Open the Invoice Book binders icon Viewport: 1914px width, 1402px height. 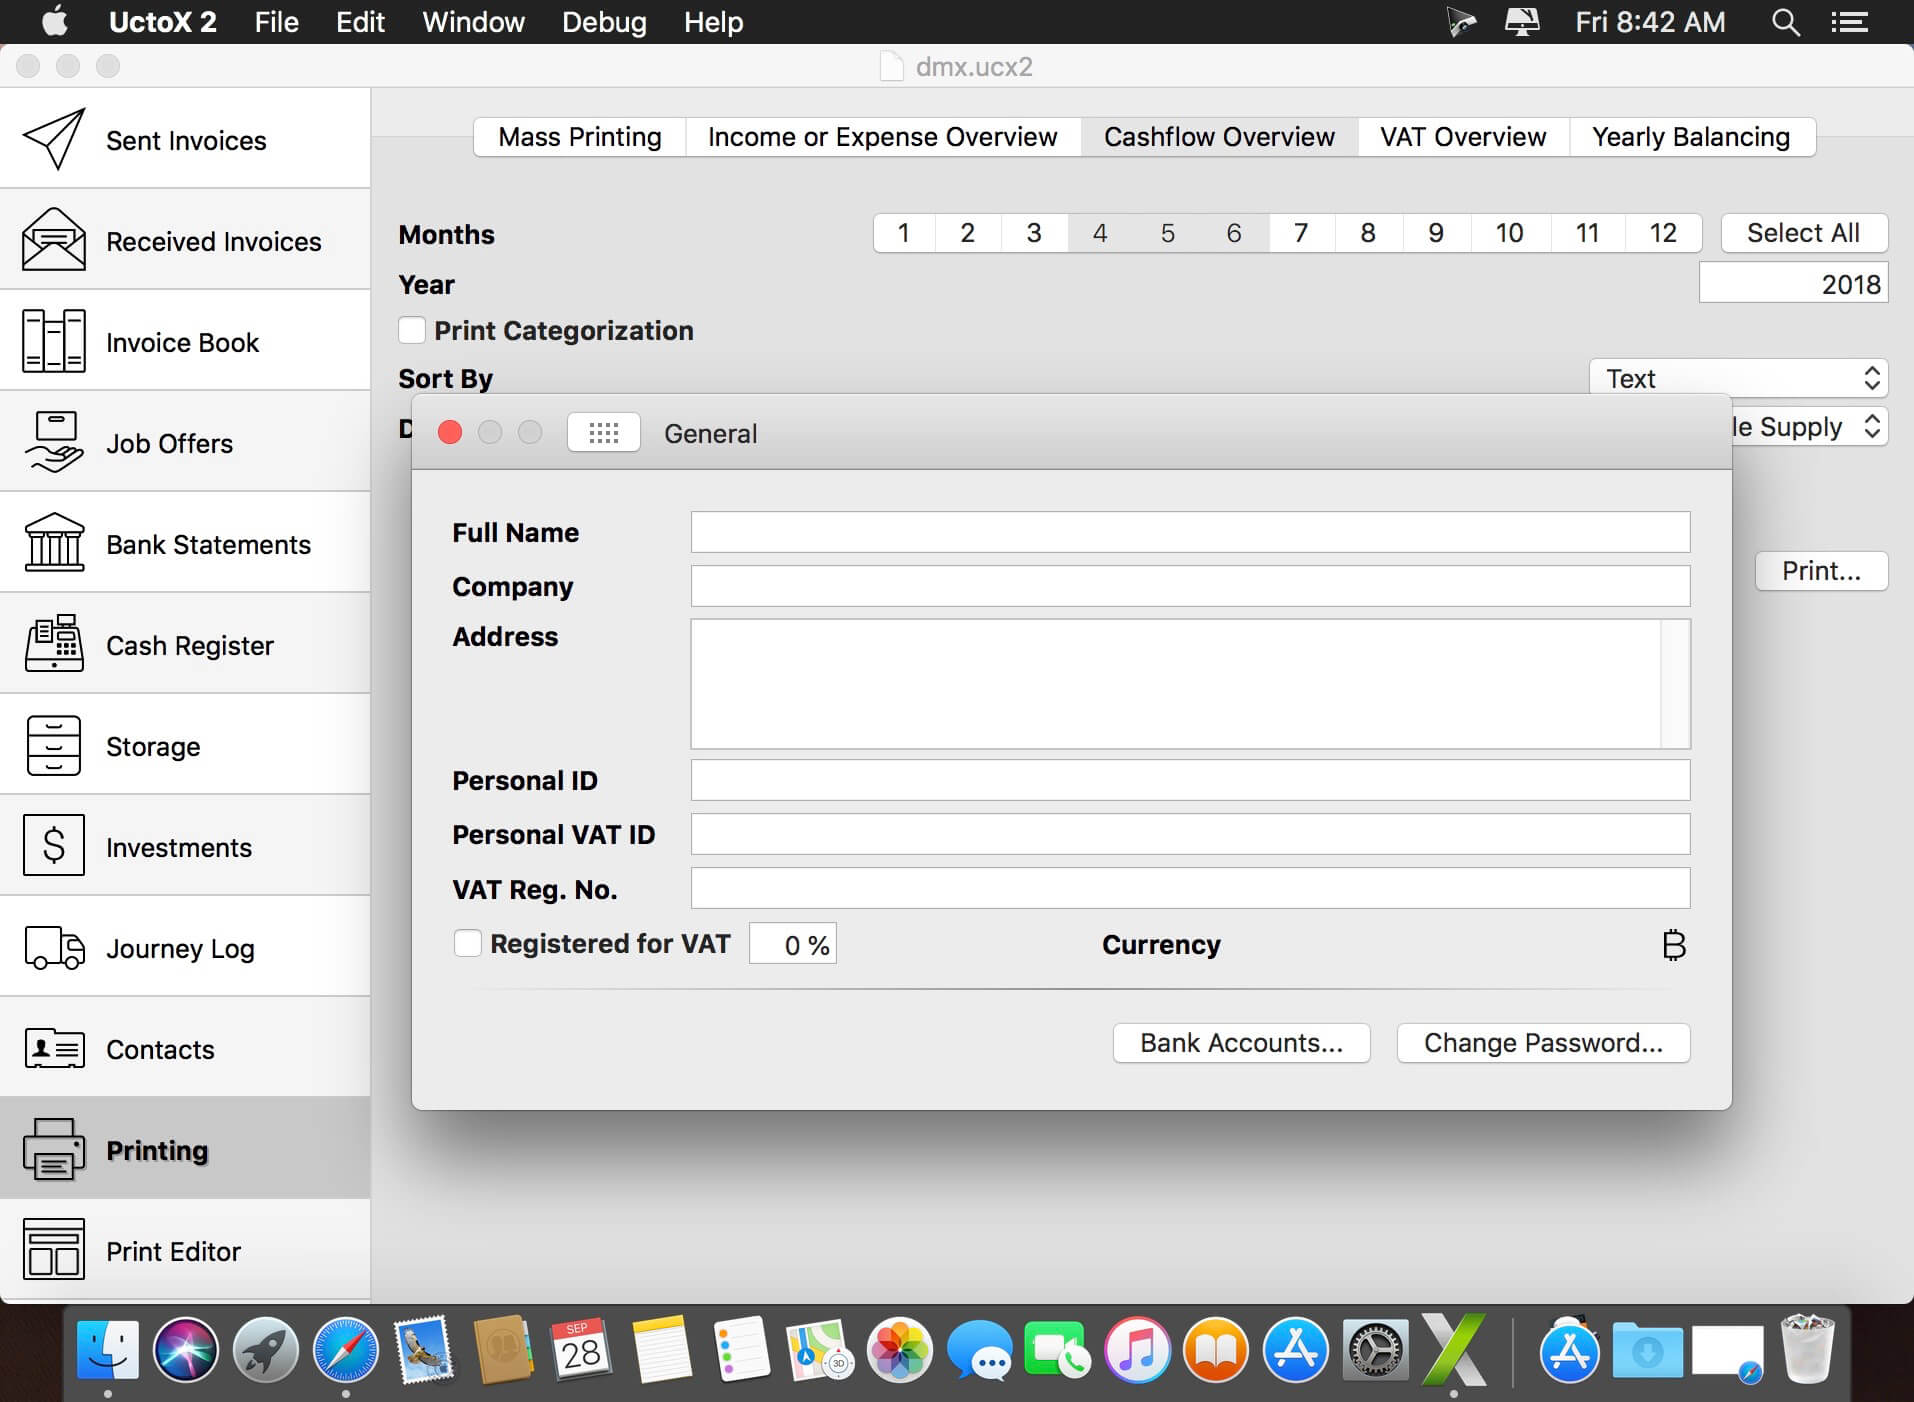(54, 341)
